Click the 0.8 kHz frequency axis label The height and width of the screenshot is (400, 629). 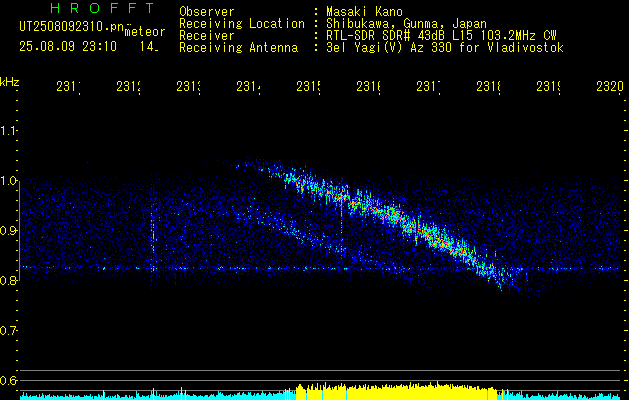click(x=8, y=280)
